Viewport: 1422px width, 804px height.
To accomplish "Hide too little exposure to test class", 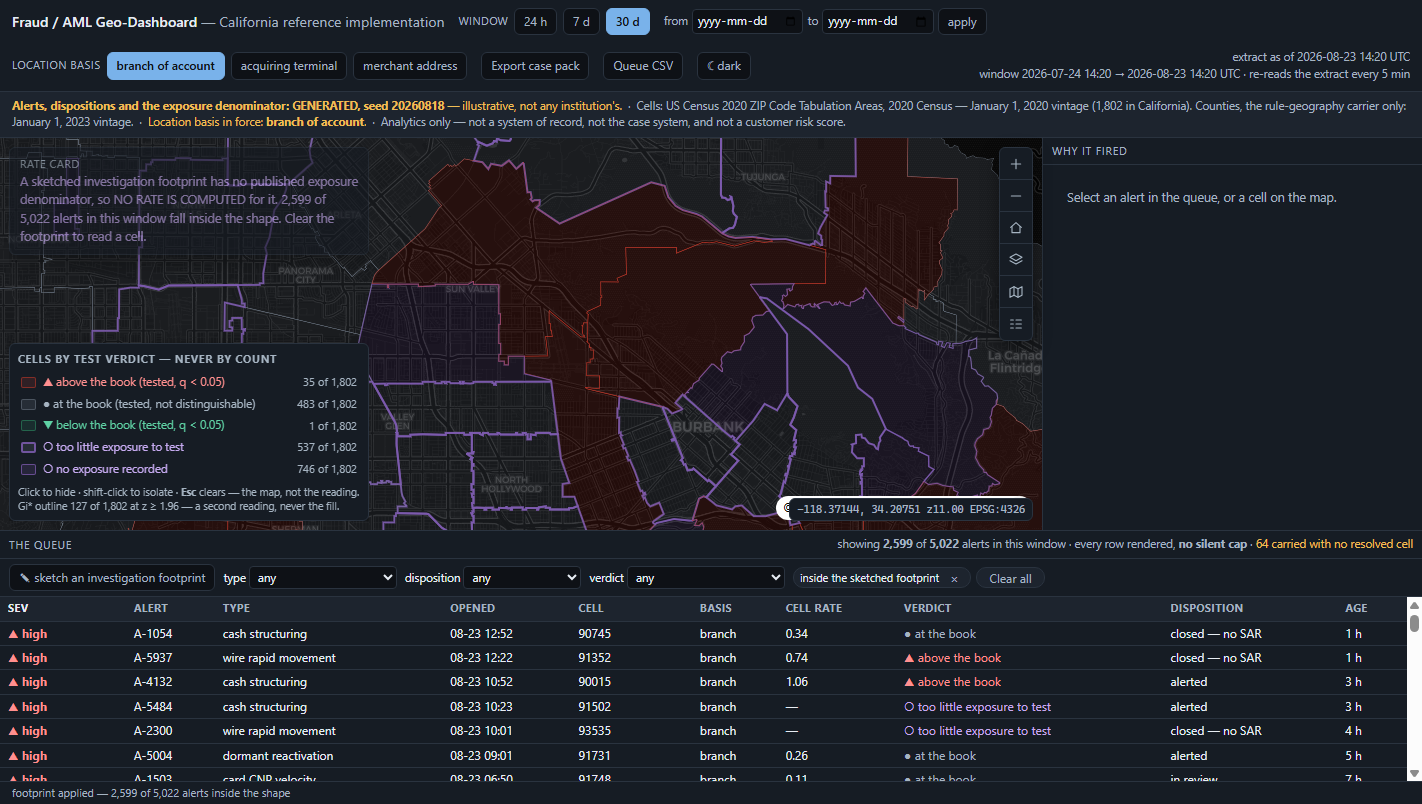I will (x=188, y=447).
